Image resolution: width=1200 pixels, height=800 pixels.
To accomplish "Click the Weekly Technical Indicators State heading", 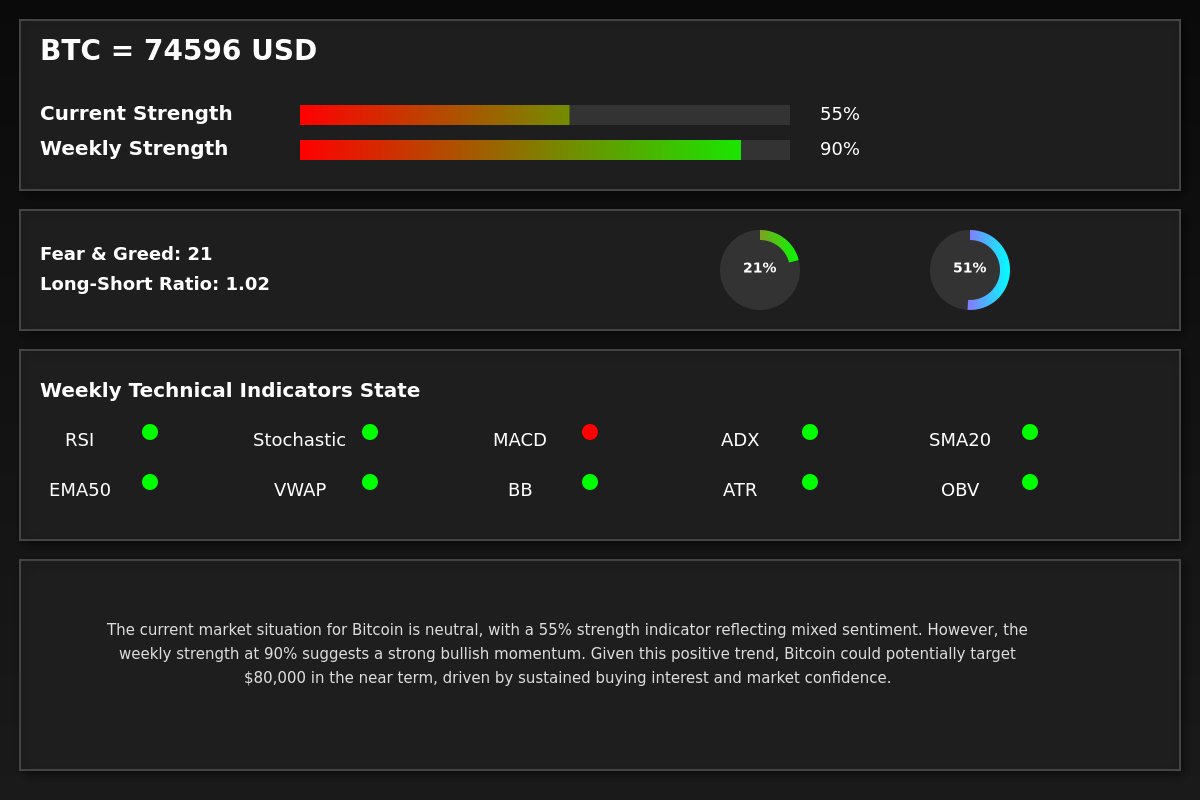I will point(230,391).
